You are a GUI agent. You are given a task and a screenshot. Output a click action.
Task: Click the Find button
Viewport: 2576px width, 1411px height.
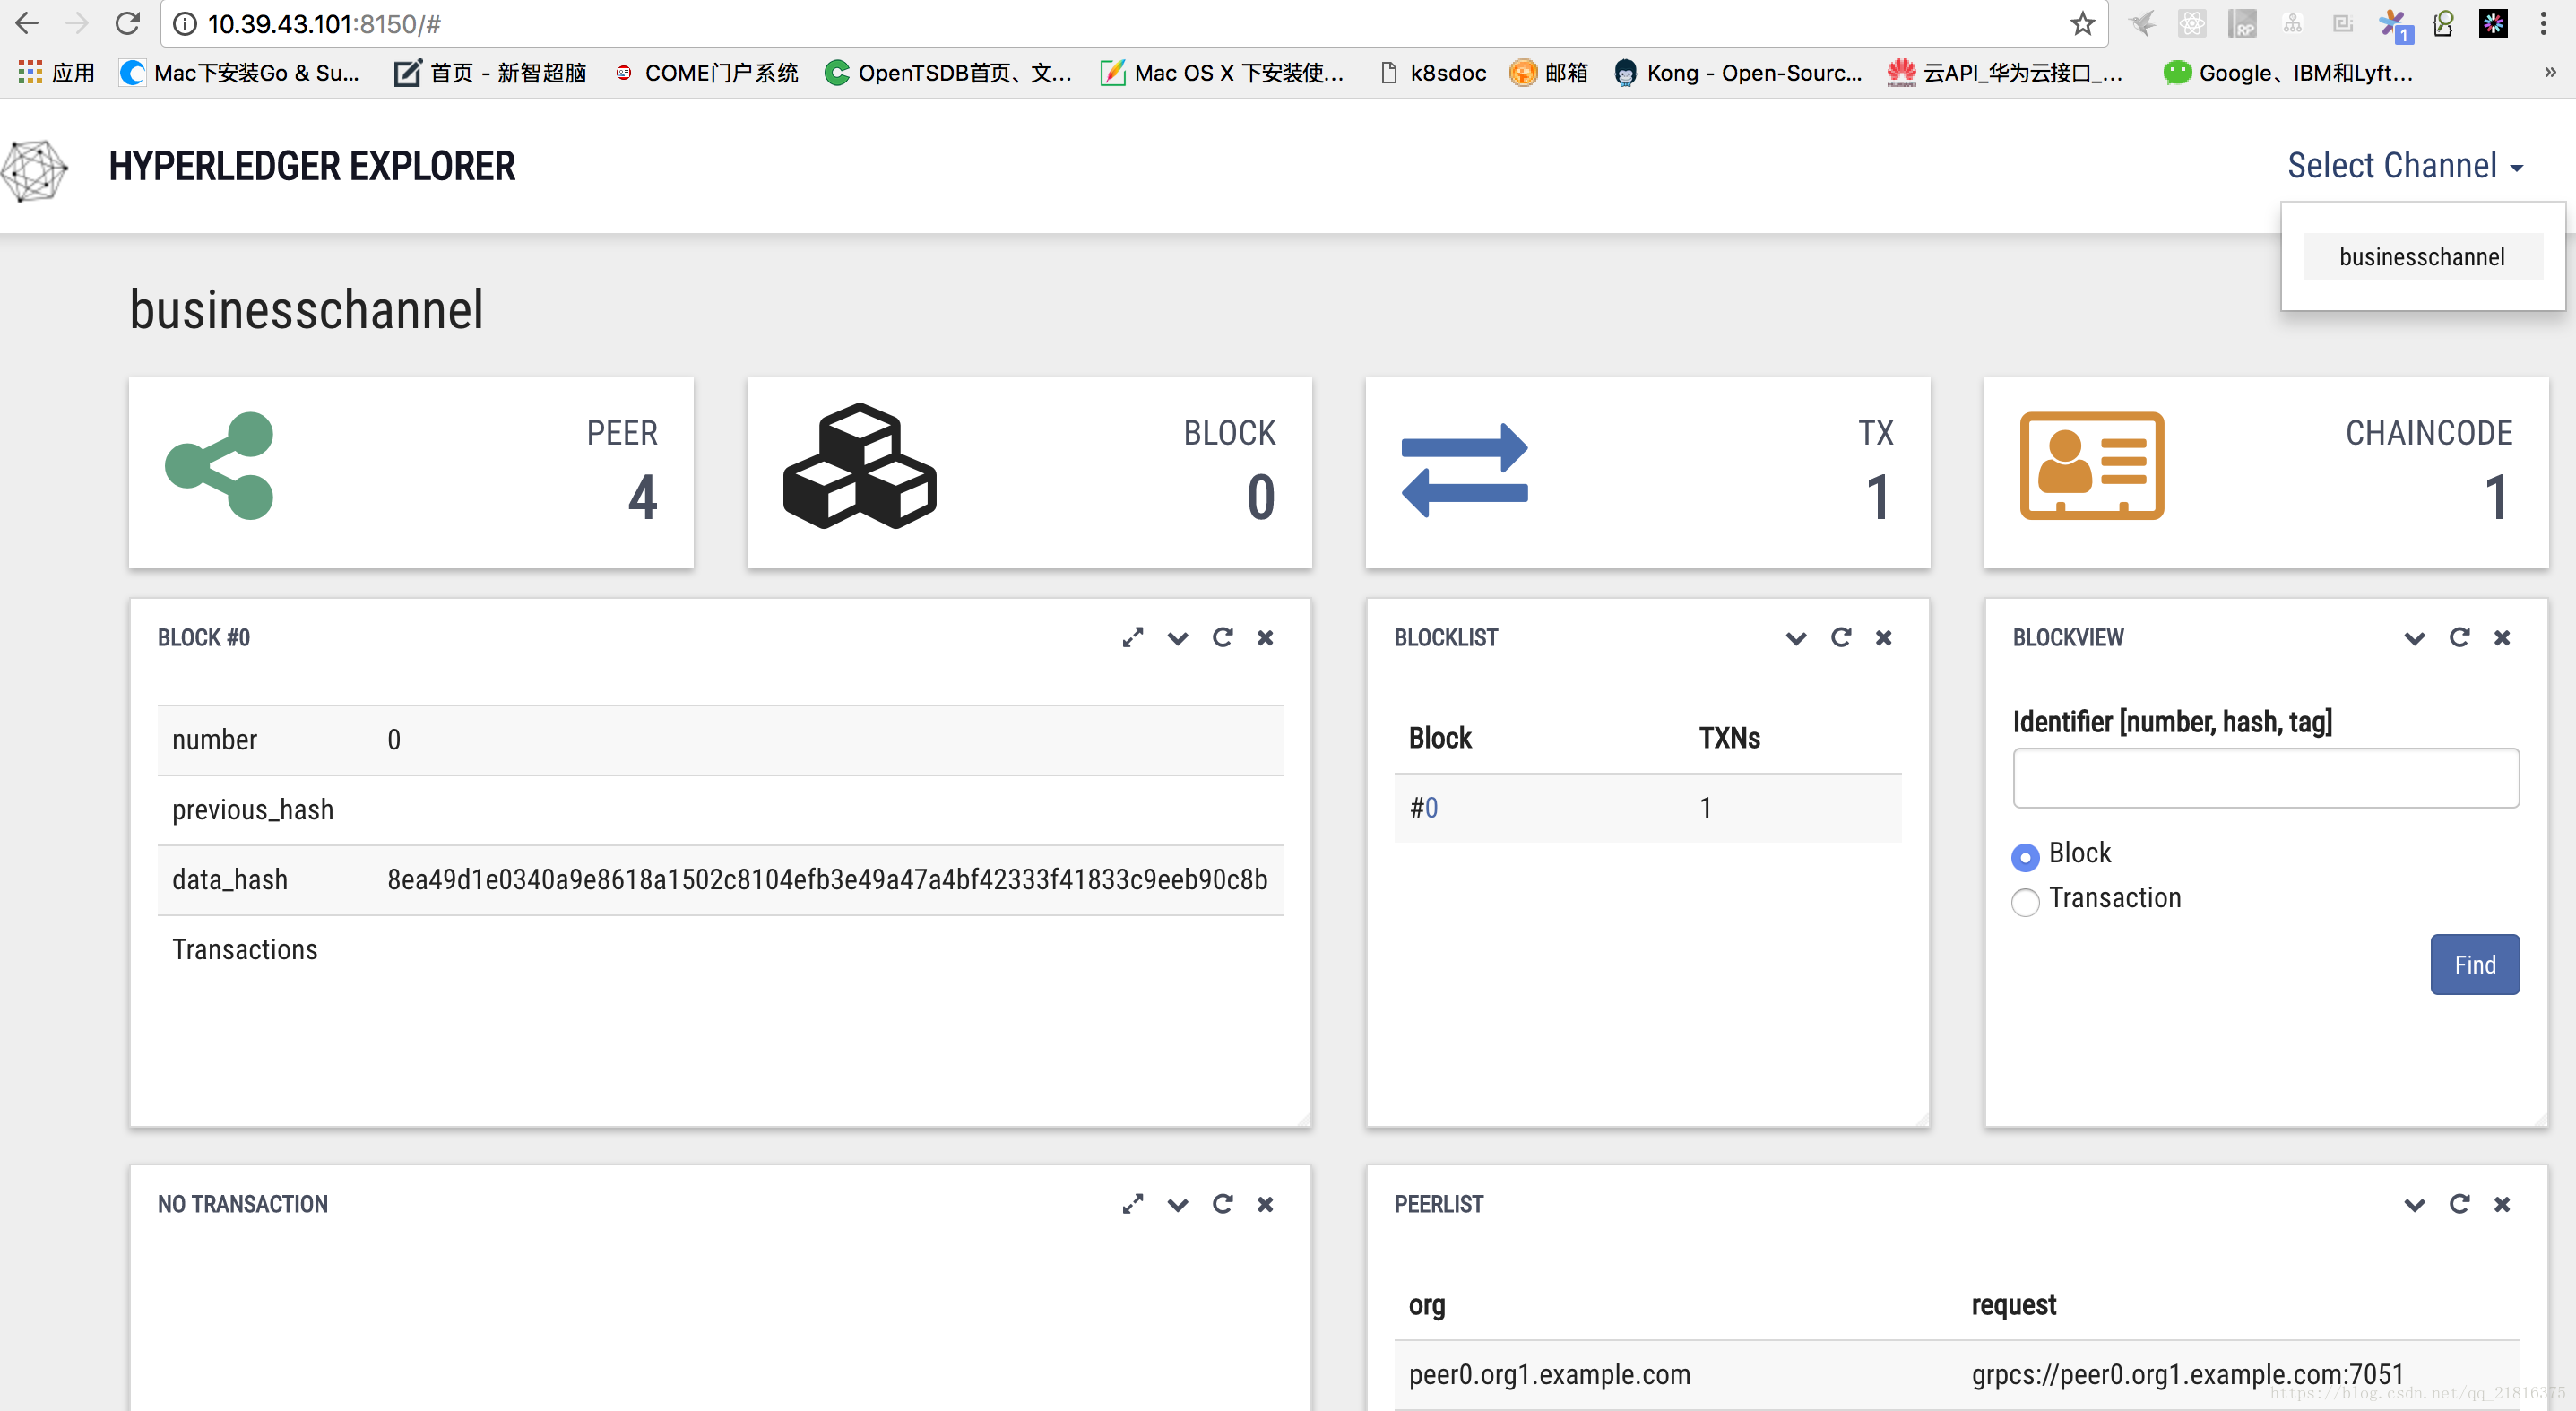tap(2475, 964)
